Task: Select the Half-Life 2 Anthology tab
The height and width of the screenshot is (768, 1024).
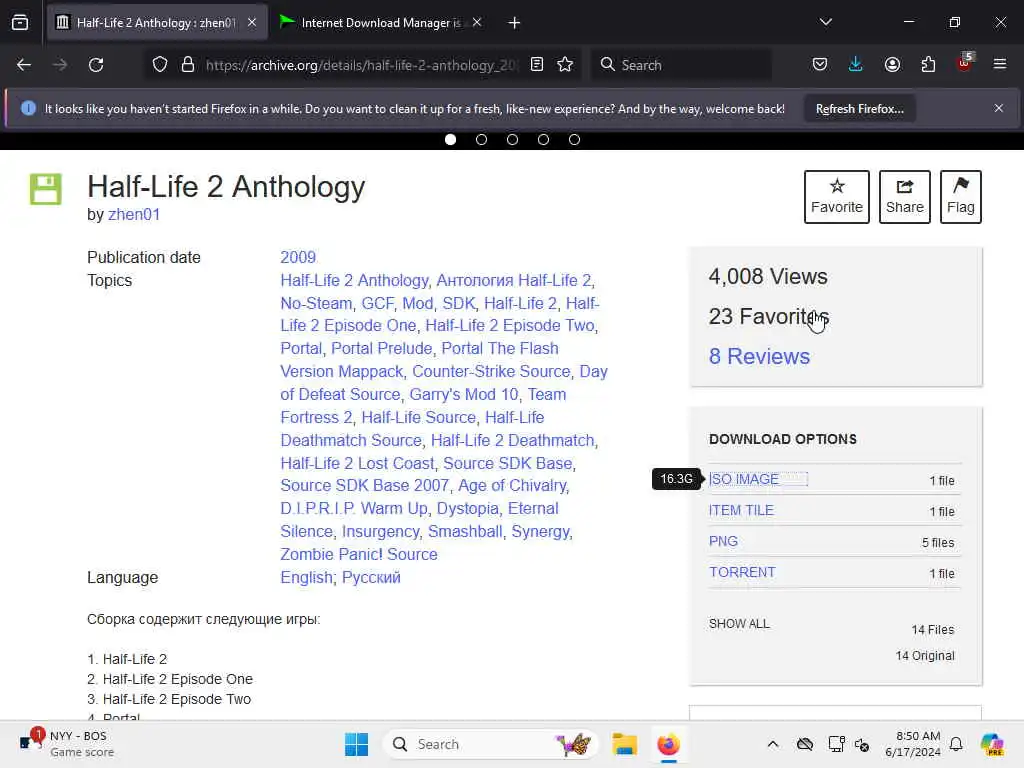Action: (156, 23)
